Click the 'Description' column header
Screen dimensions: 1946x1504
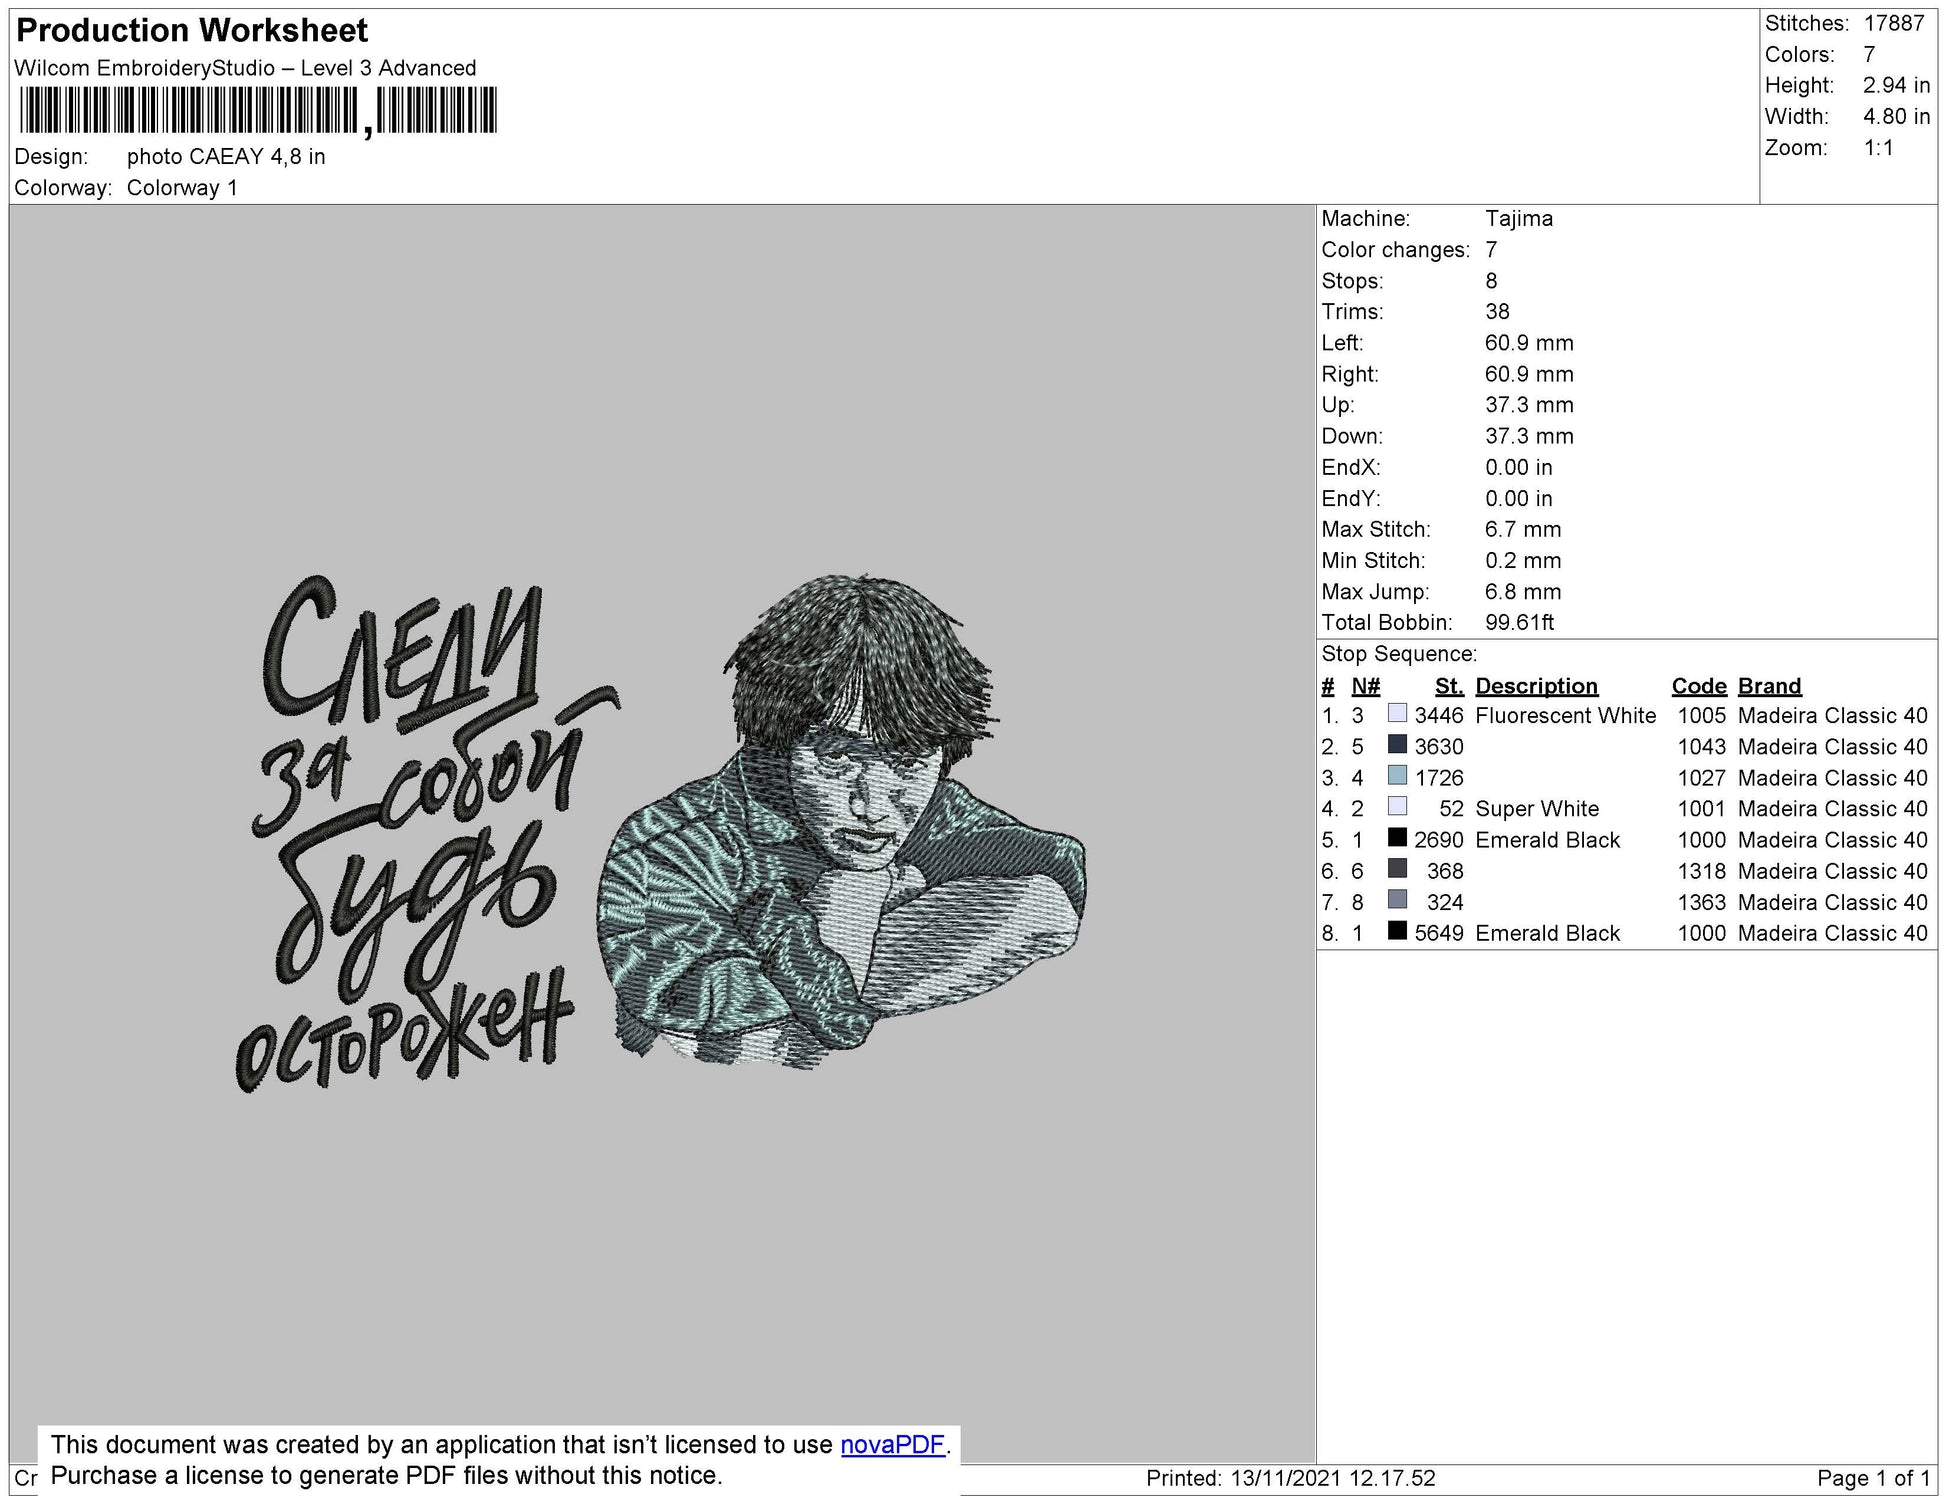click(x=1536, y=686)
